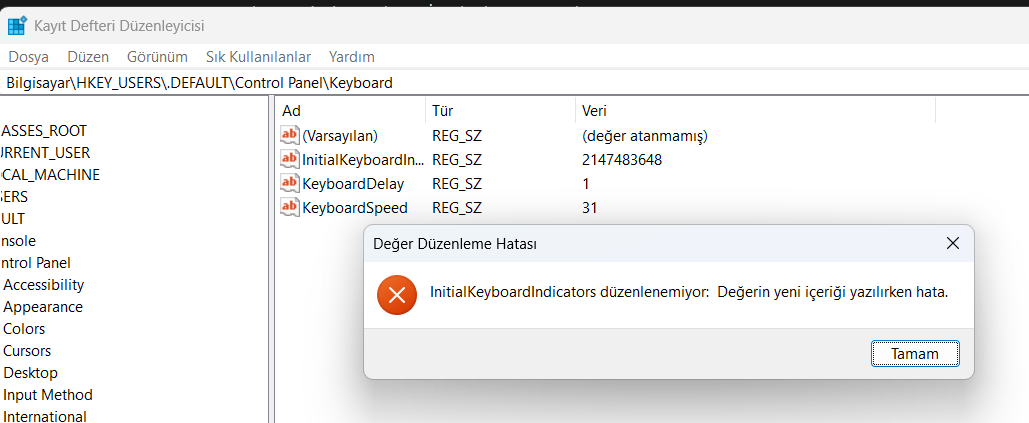Select the Input Method tree key
This screenshot has height=423, width=1029.
pyautogui.click(x=48, y=395)
